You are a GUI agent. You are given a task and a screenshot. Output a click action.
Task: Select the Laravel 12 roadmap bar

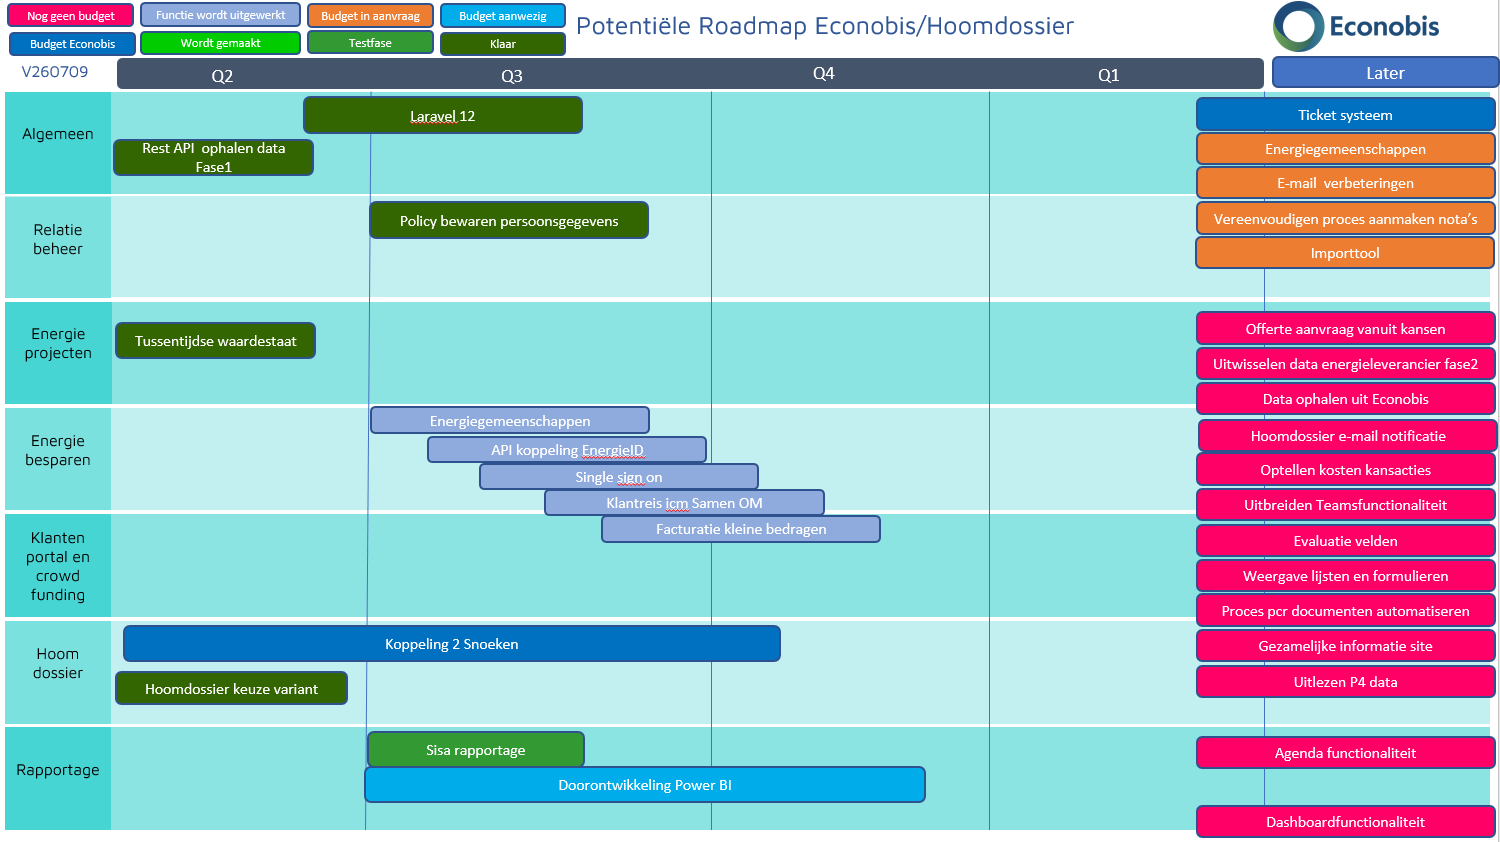pos(443,115)
